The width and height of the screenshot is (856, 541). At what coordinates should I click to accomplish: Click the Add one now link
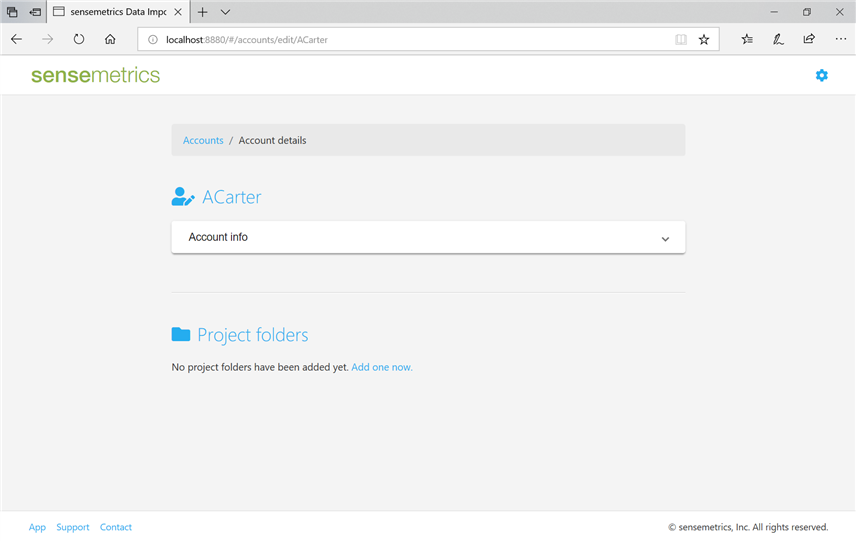click(x=382, y=367)
